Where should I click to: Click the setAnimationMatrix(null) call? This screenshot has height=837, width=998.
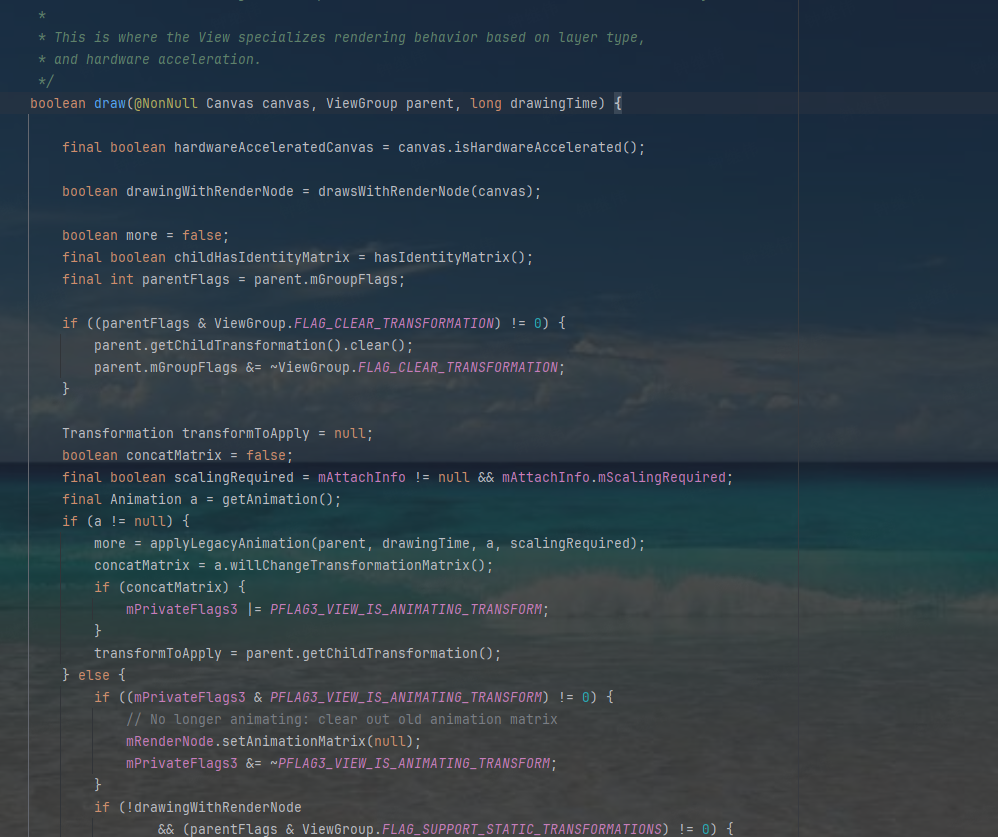(x=318, y=742)
